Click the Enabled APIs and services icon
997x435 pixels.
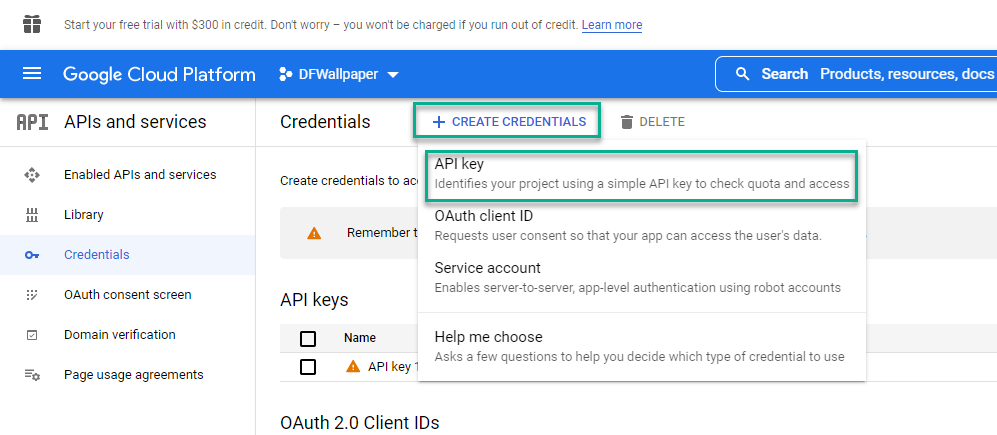tap(32, 175)
